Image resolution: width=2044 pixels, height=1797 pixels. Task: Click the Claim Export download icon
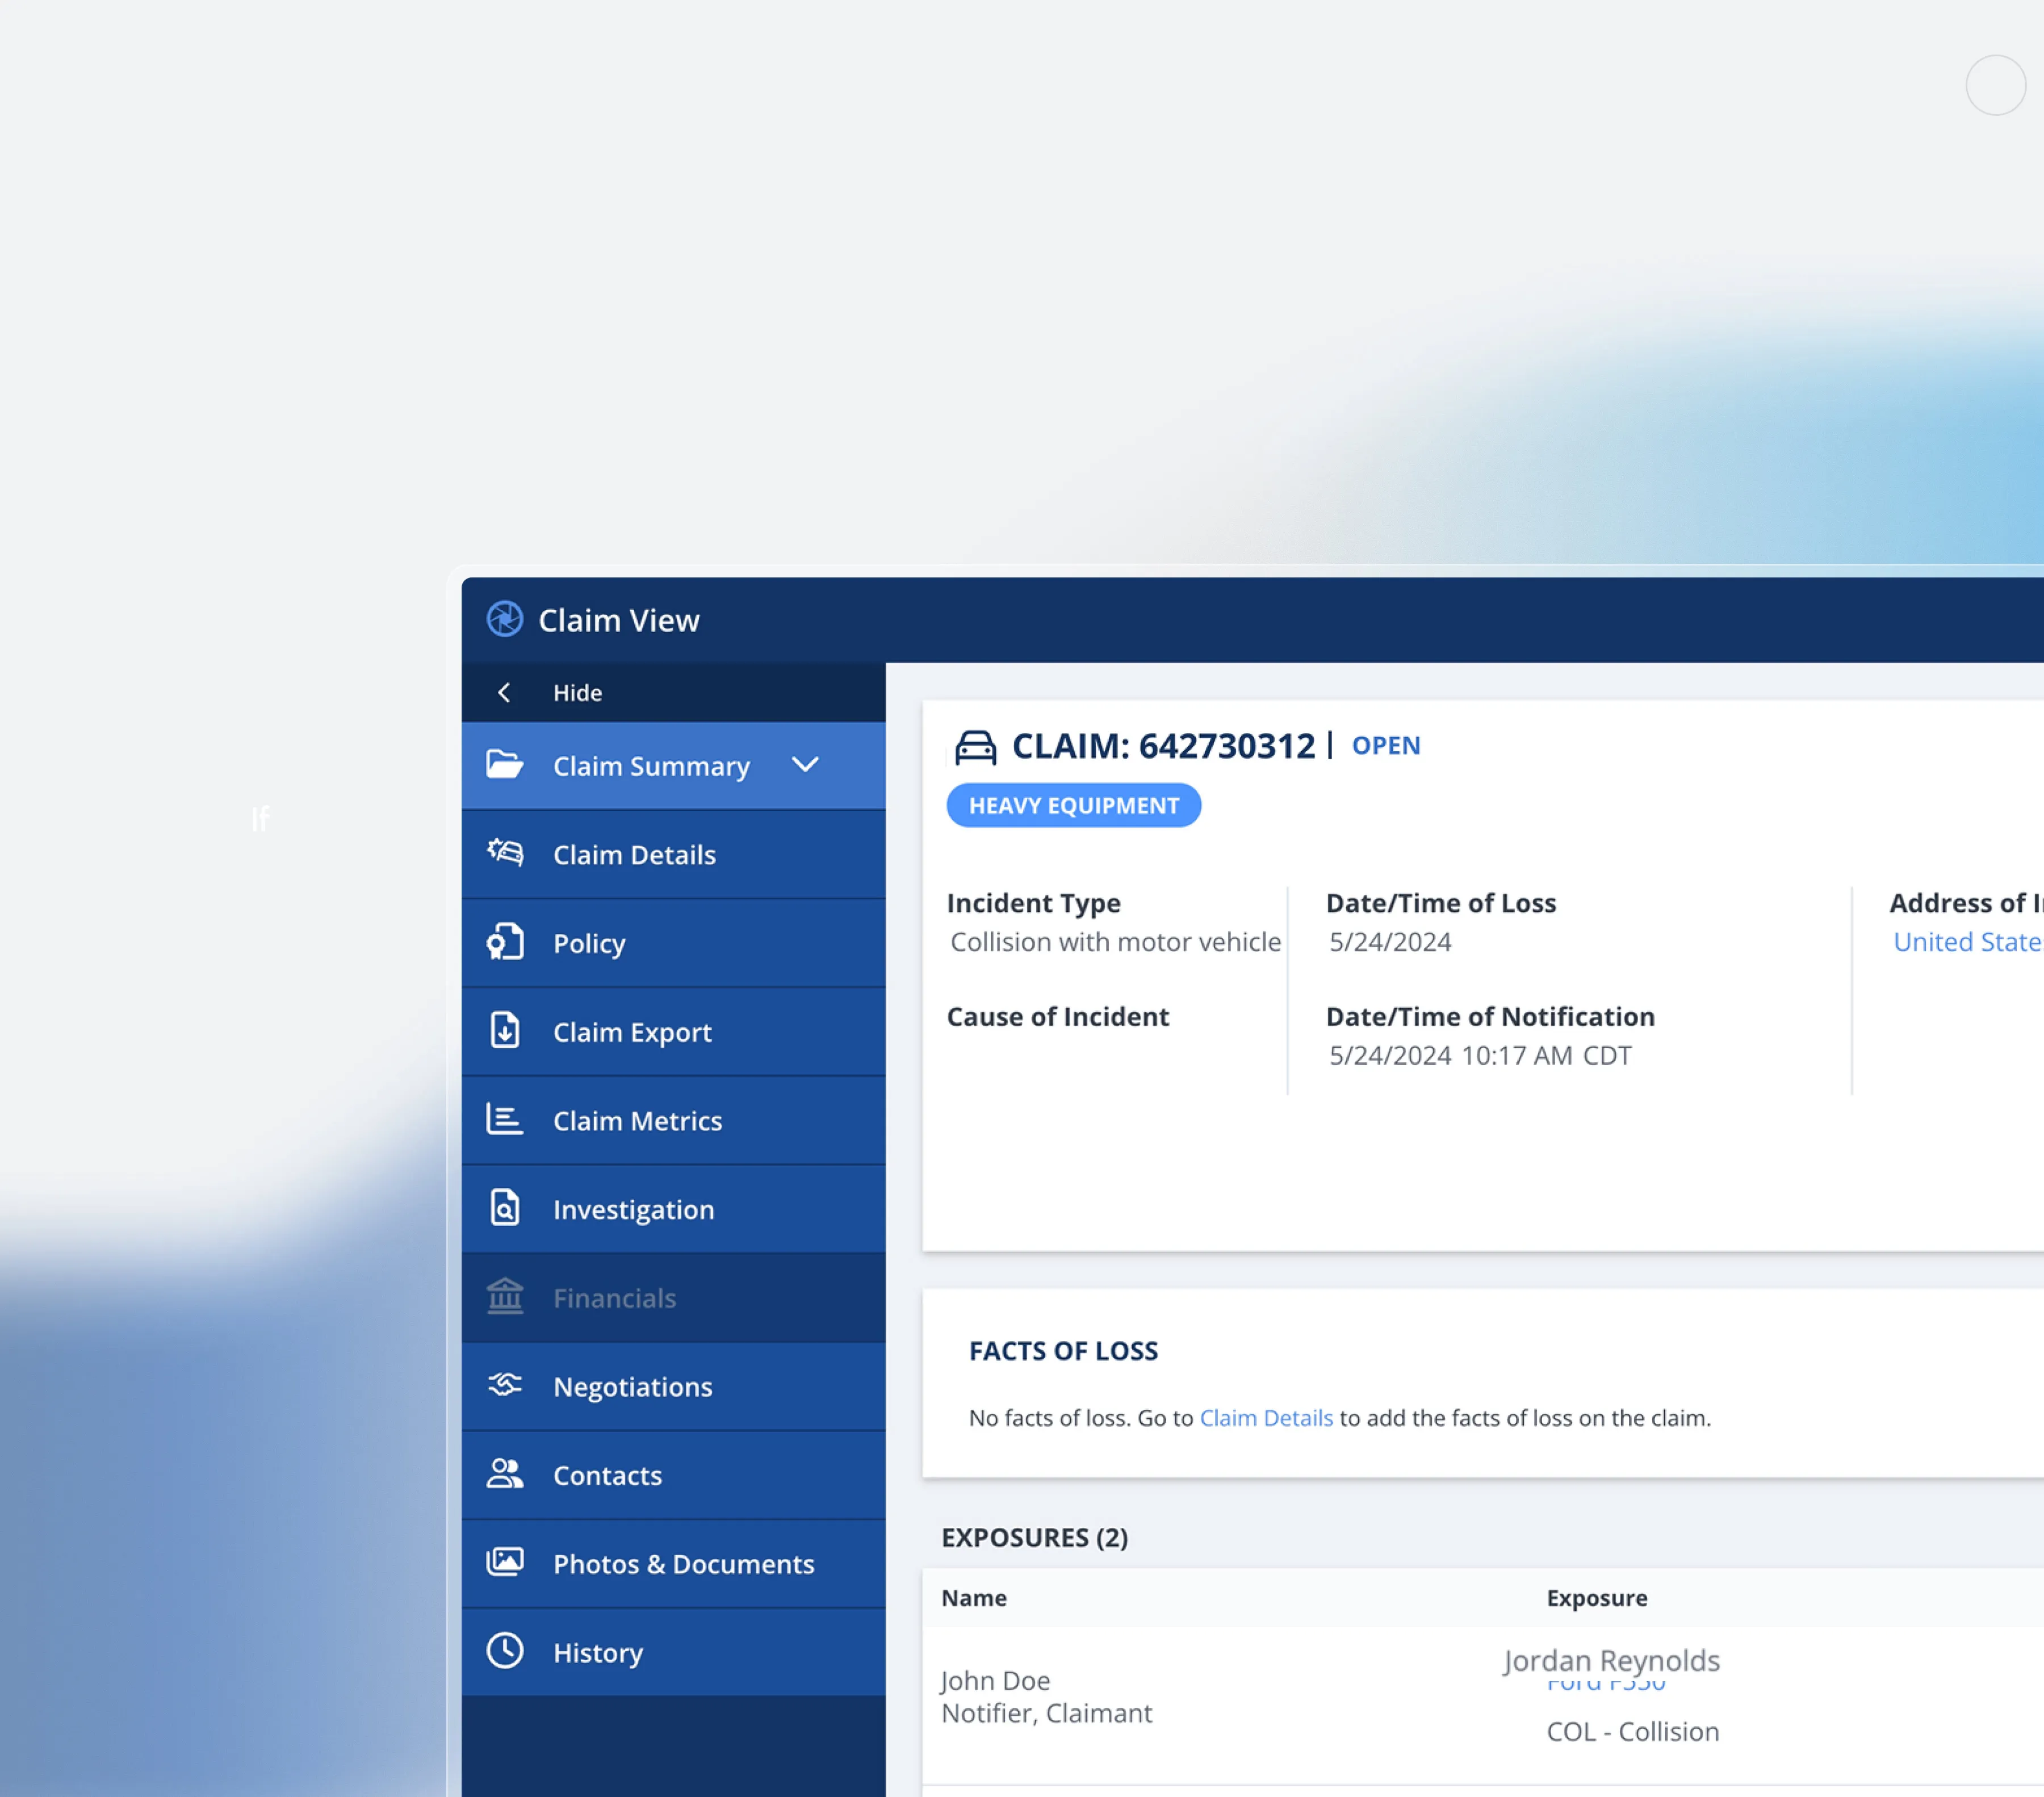[x=505, y=1030]
